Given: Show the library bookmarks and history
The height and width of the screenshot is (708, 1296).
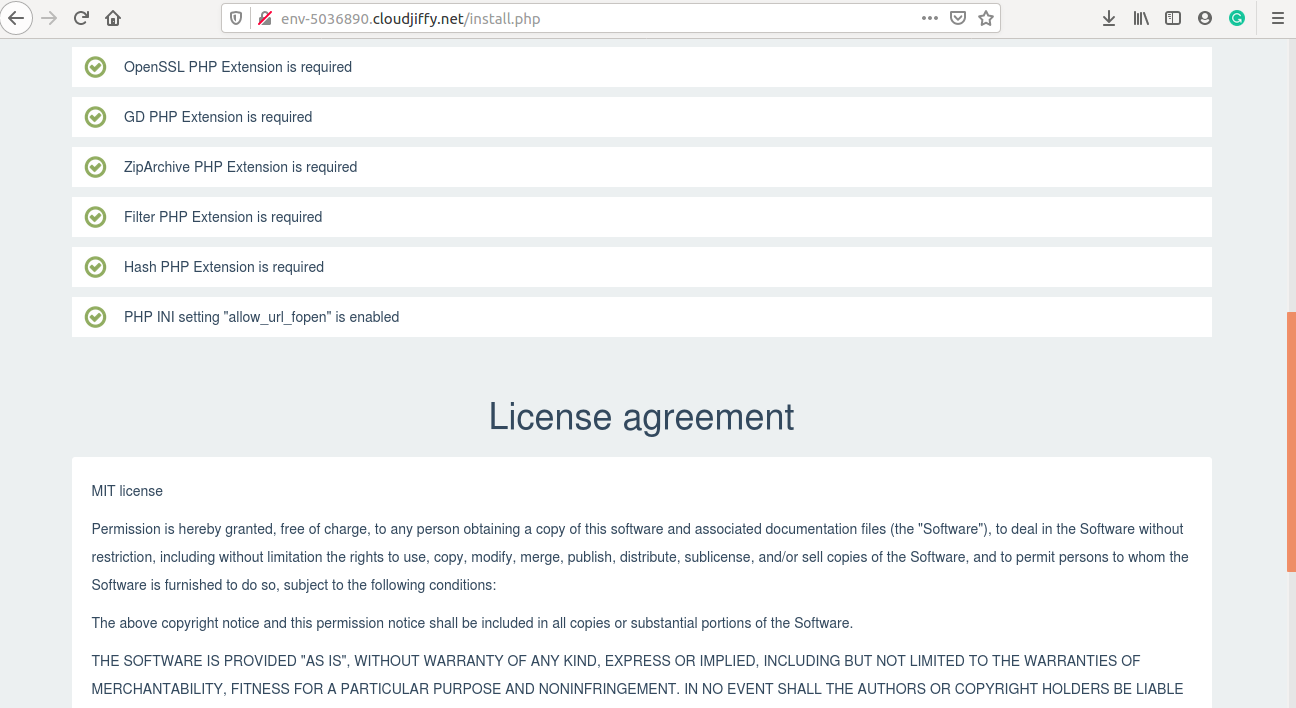Looking at the screenshot, I should pyautogui.click(x=1141, y=18).
